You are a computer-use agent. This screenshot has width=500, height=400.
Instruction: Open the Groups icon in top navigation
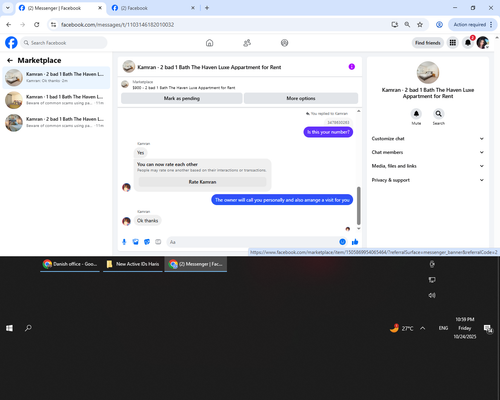284,43
